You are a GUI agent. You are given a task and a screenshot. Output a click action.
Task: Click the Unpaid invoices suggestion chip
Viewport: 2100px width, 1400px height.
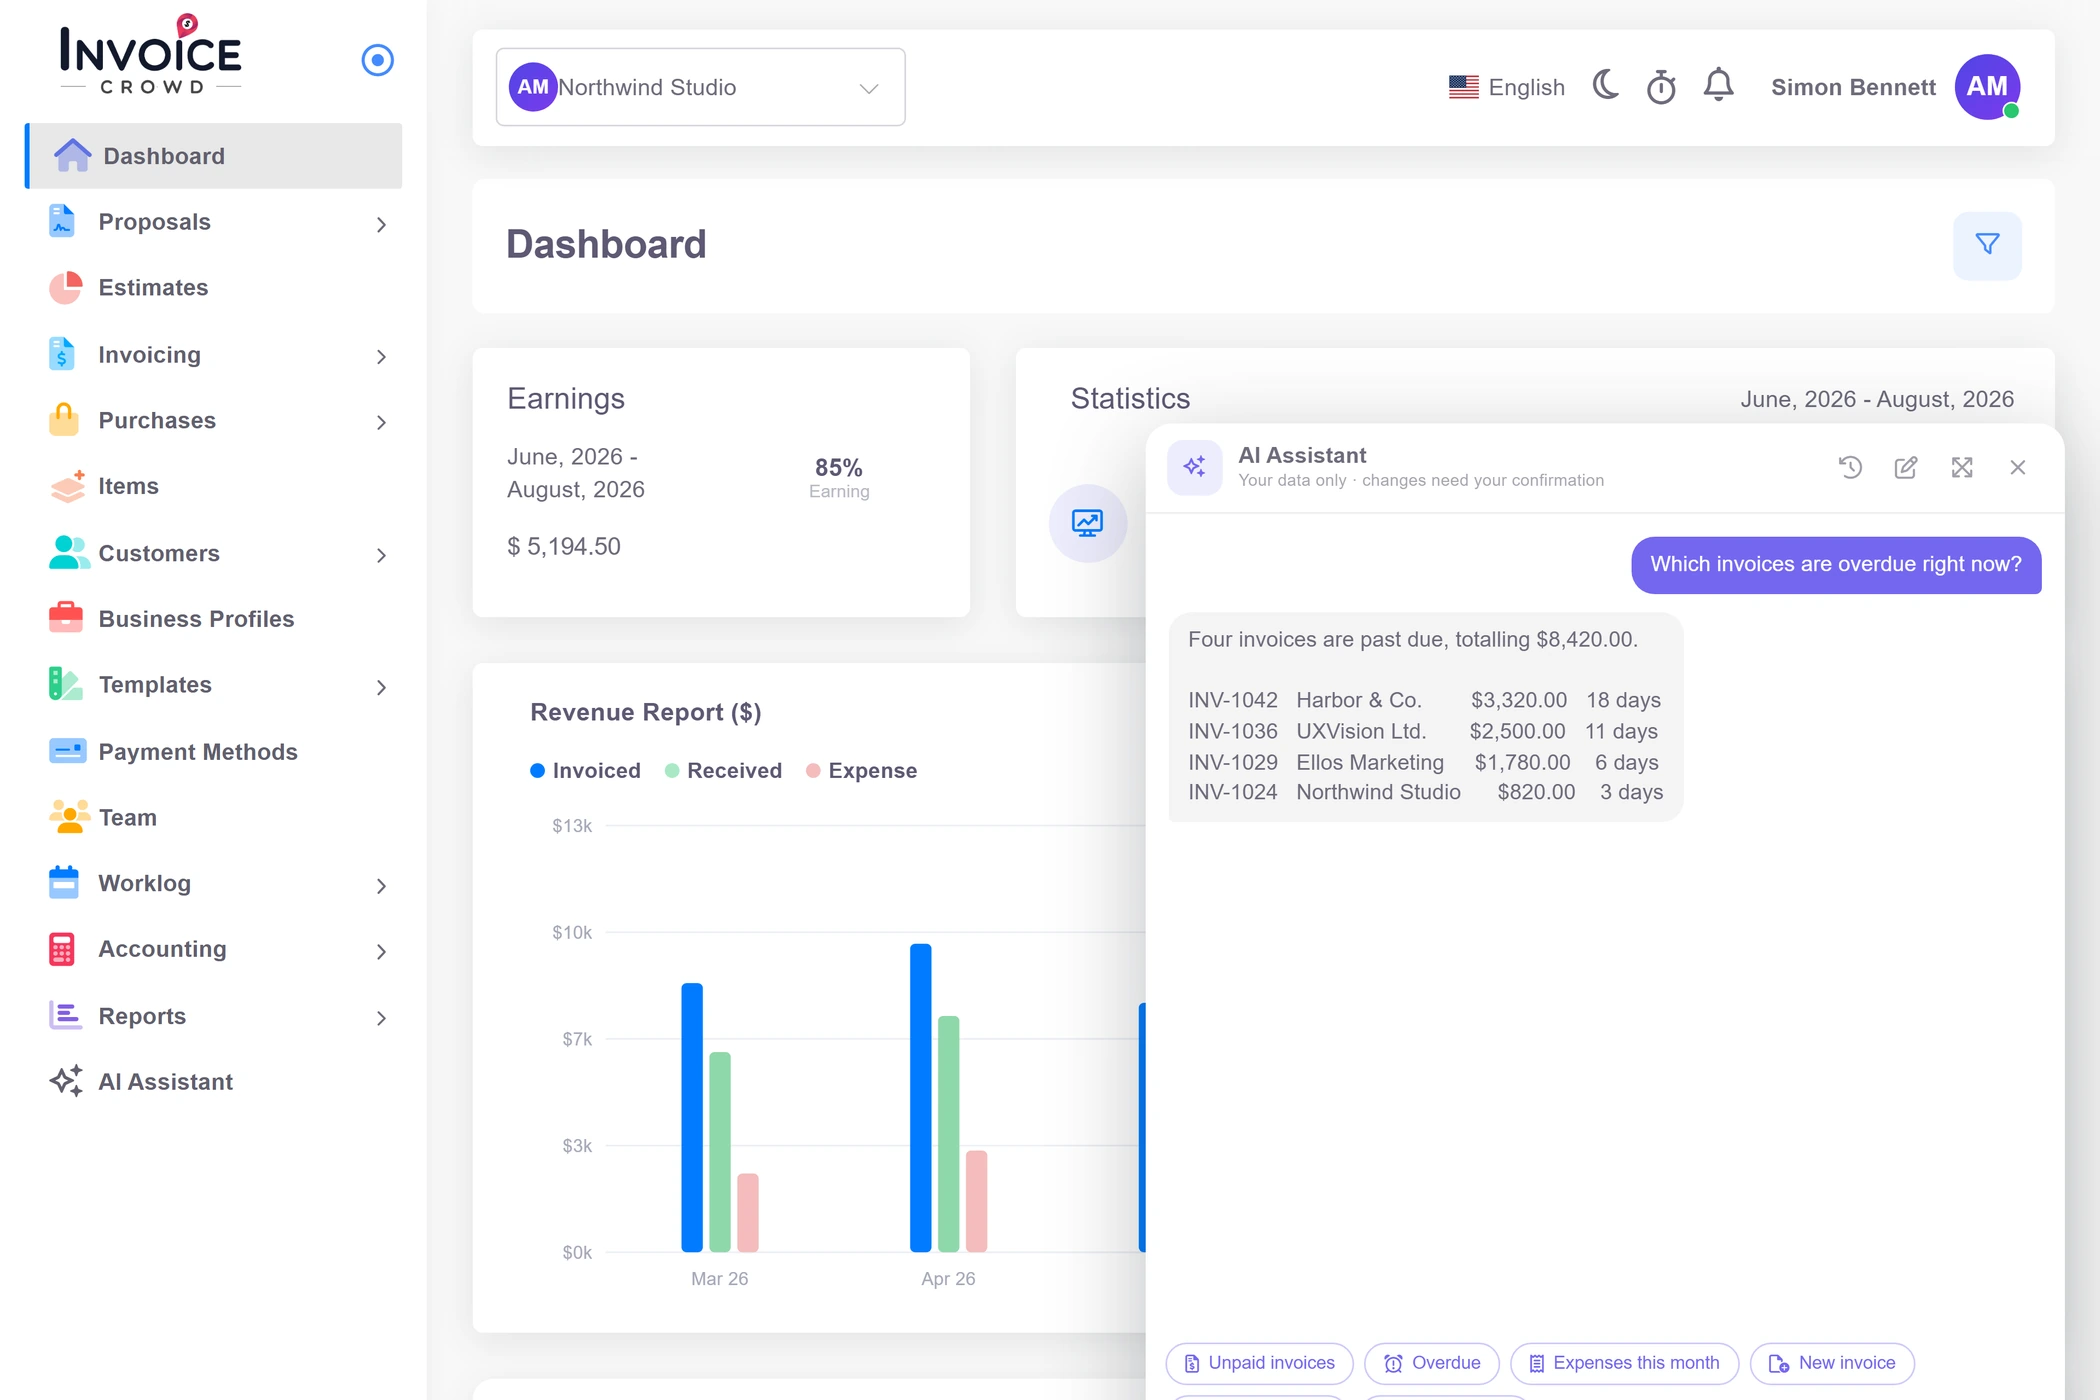1259,1363
